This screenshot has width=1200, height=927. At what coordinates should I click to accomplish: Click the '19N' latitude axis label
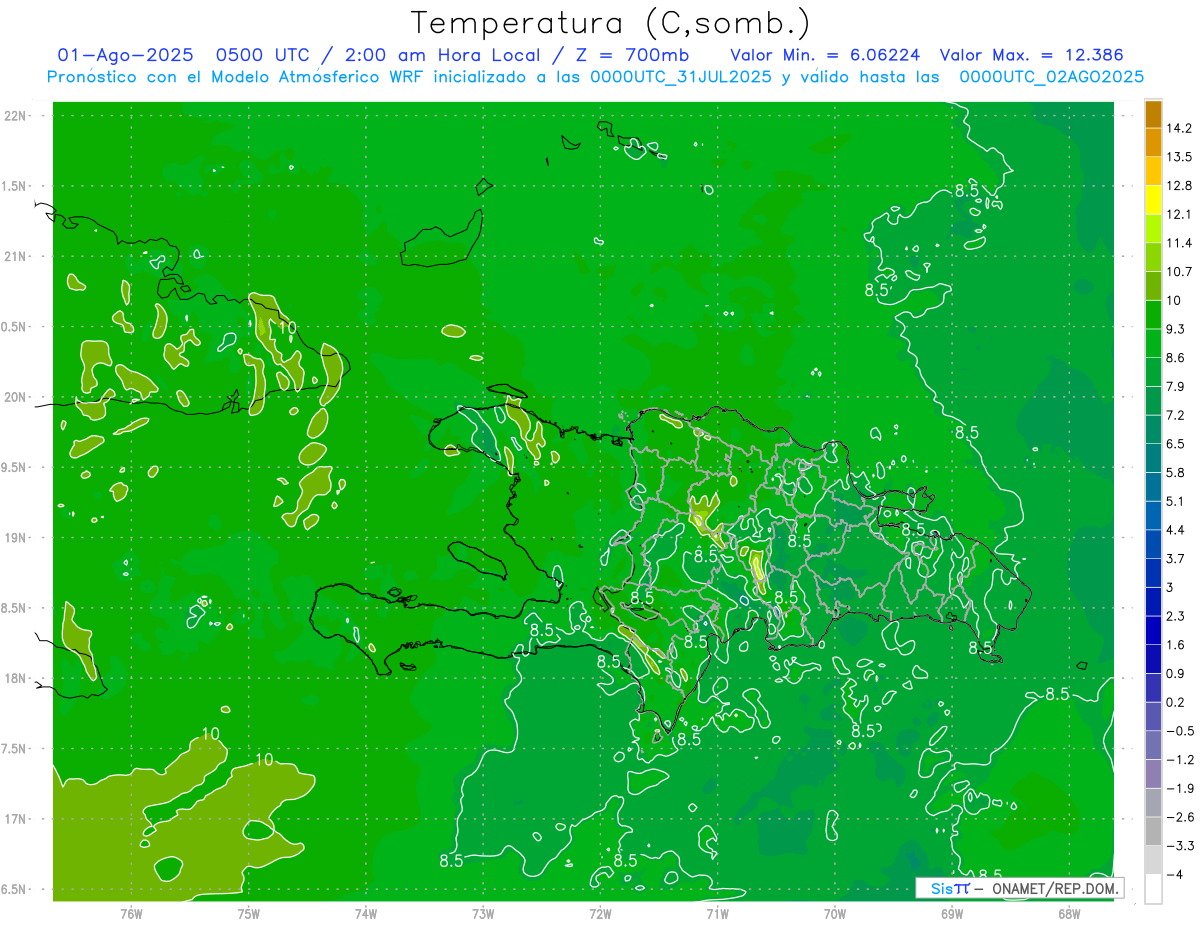click(15, 538)
